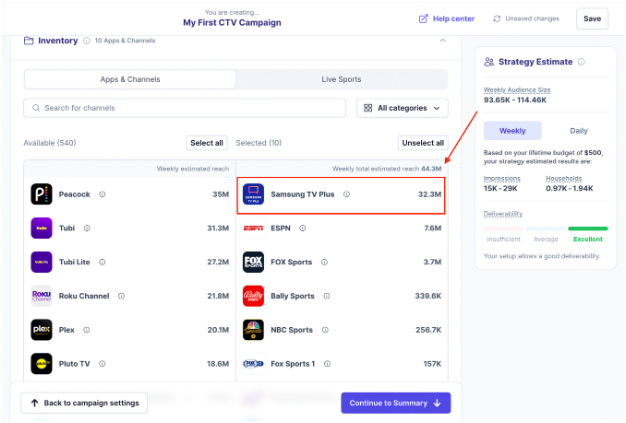Click the Samsung TV Plus logo
The image size is (626, 423).
pyautogui.click(x=253, y=194)
